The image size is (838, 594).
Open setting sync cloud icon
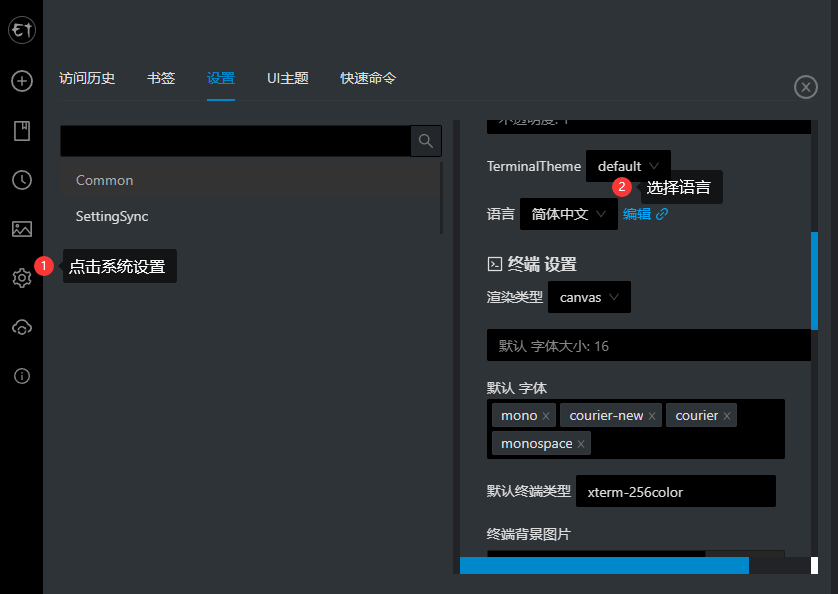[22, 327]
